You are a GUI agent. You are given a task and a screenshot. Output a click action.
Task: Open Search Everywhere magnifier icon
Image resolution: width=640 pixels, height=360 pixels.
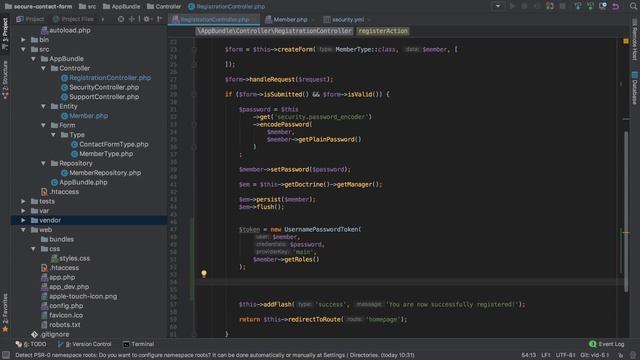[x=633, y=6]
